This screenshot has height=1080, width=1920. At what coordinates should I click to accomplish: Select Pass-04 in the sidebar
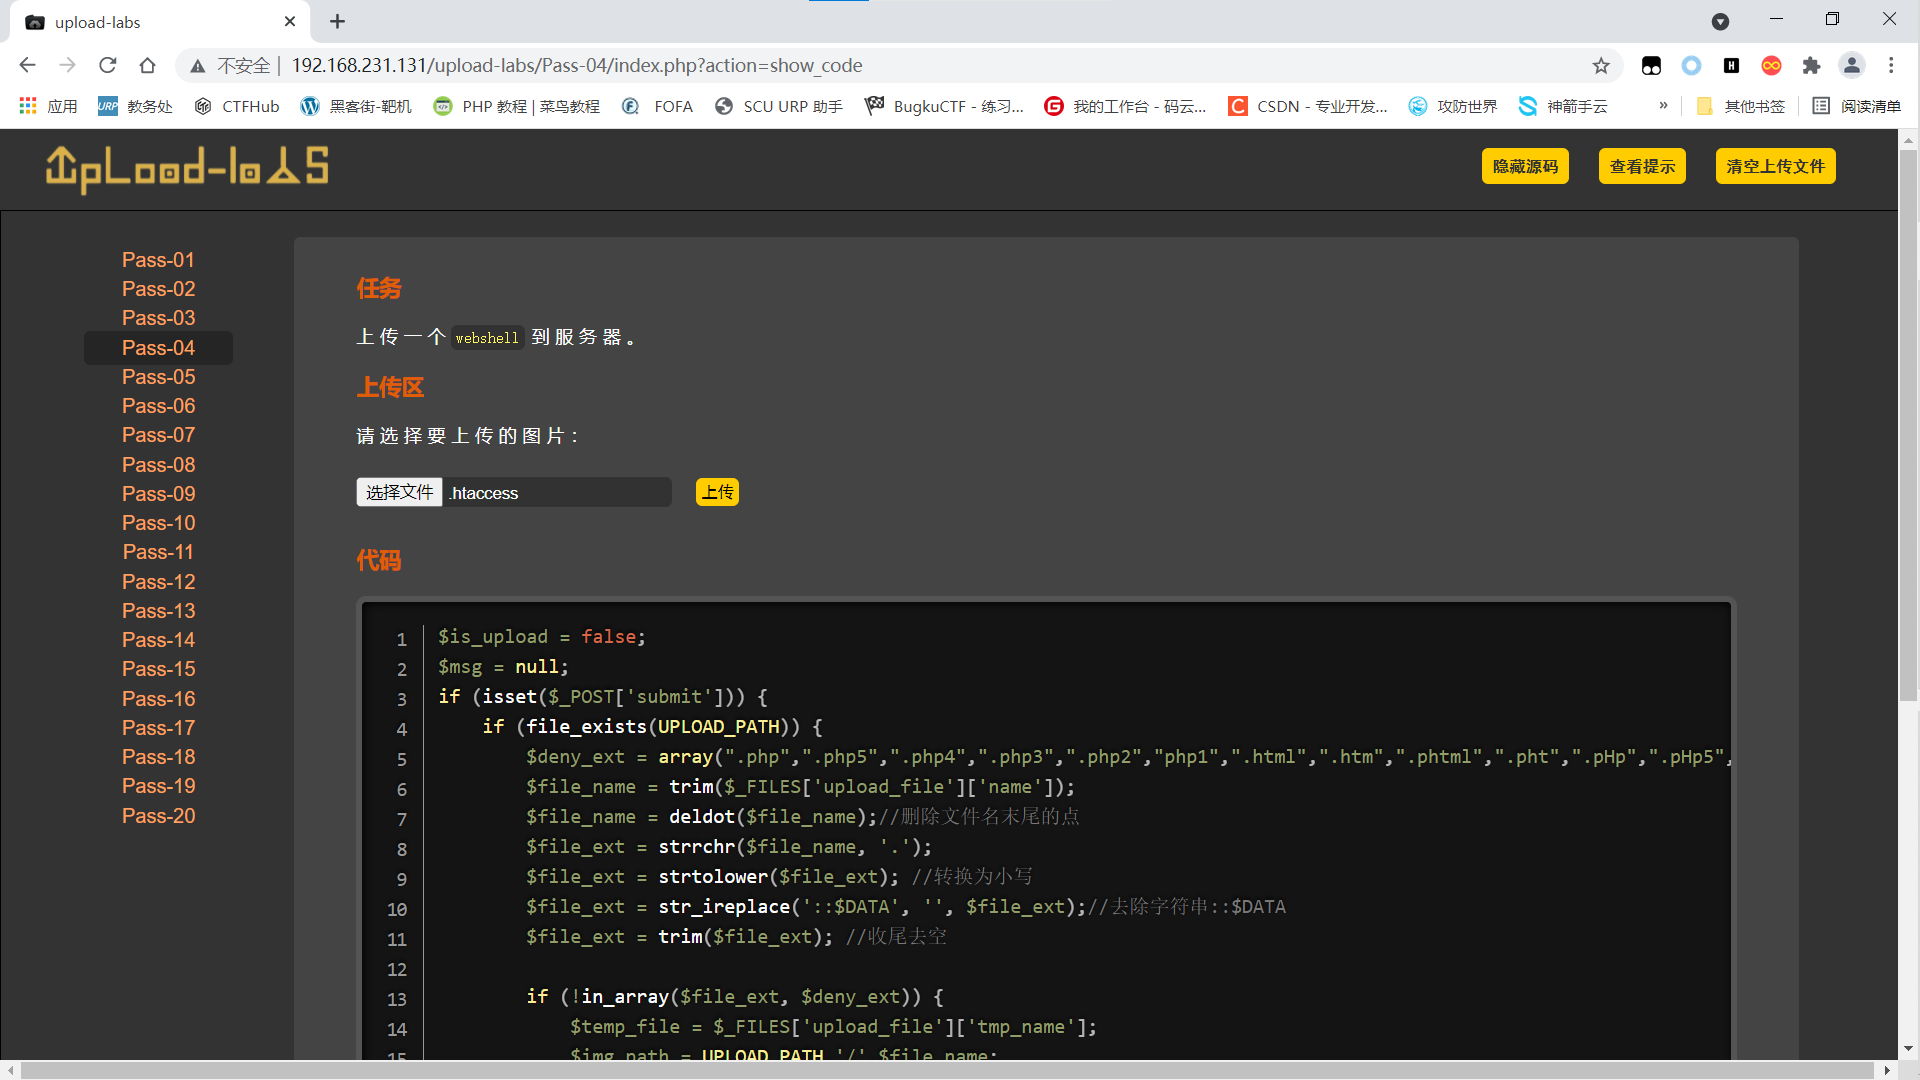pyautogui.click(x=158, y=348)
